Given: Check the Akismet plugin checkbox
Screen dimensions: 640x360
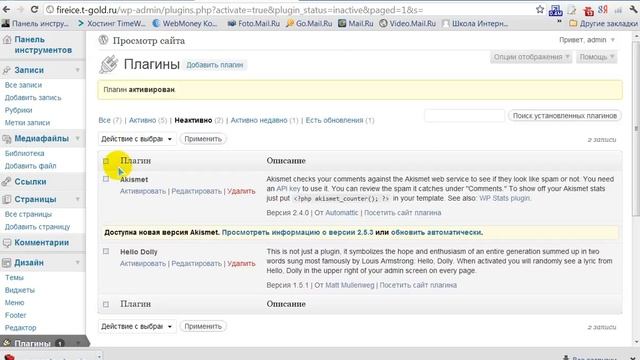Looking at the screenshot, I should point(106,179).
